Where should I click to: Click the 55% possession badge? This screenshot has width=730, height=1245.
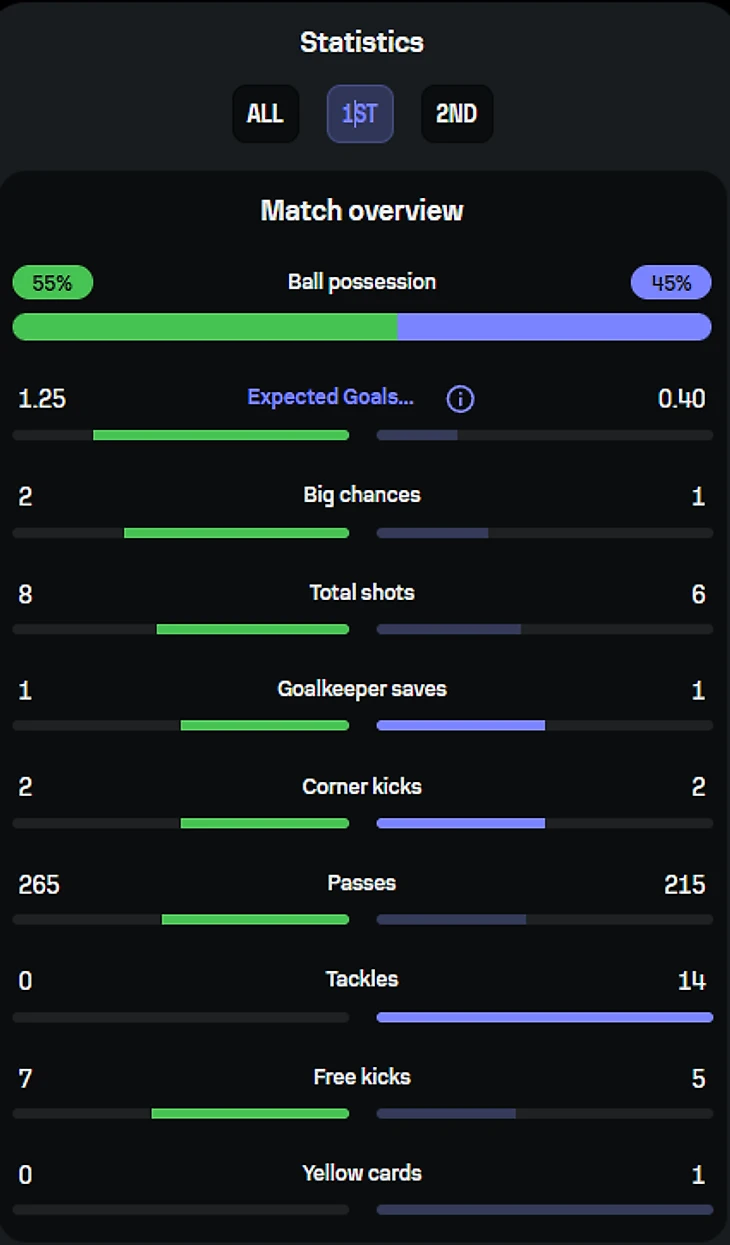[x=52, y=283]
